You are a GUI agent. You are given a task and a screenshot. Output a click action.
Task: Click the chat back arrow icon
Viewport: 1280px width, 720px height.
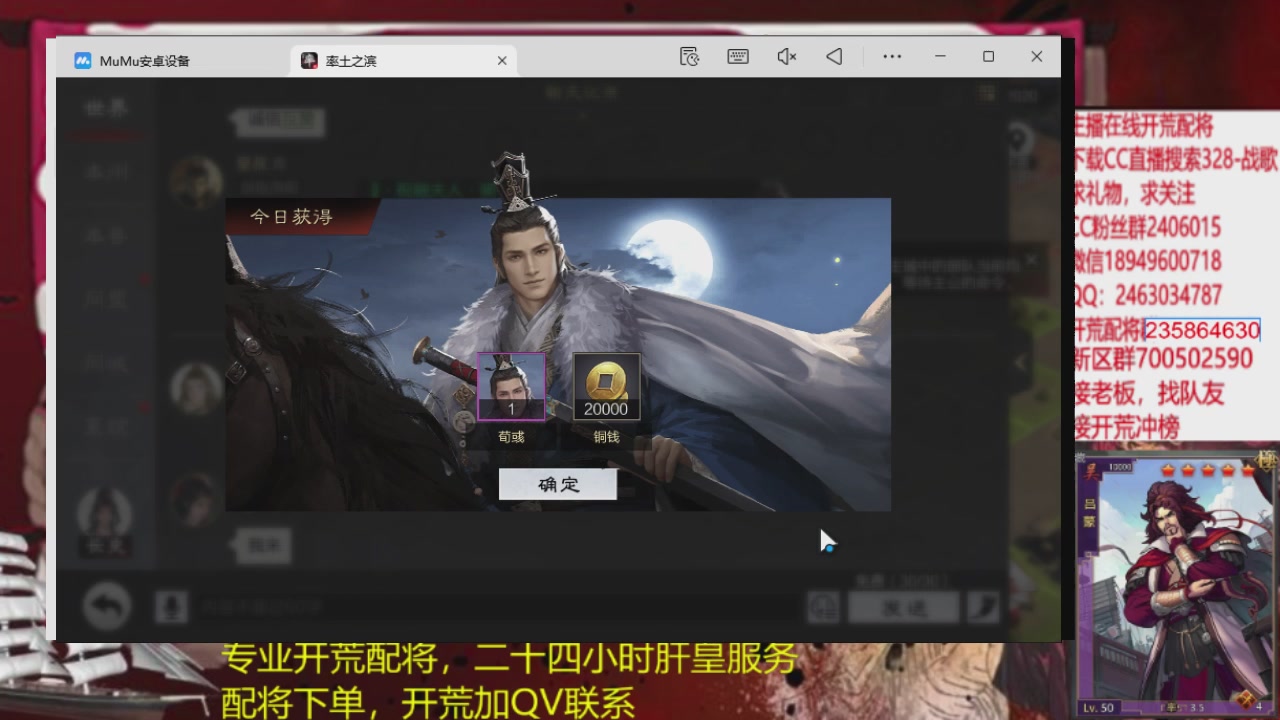[107, 606]
